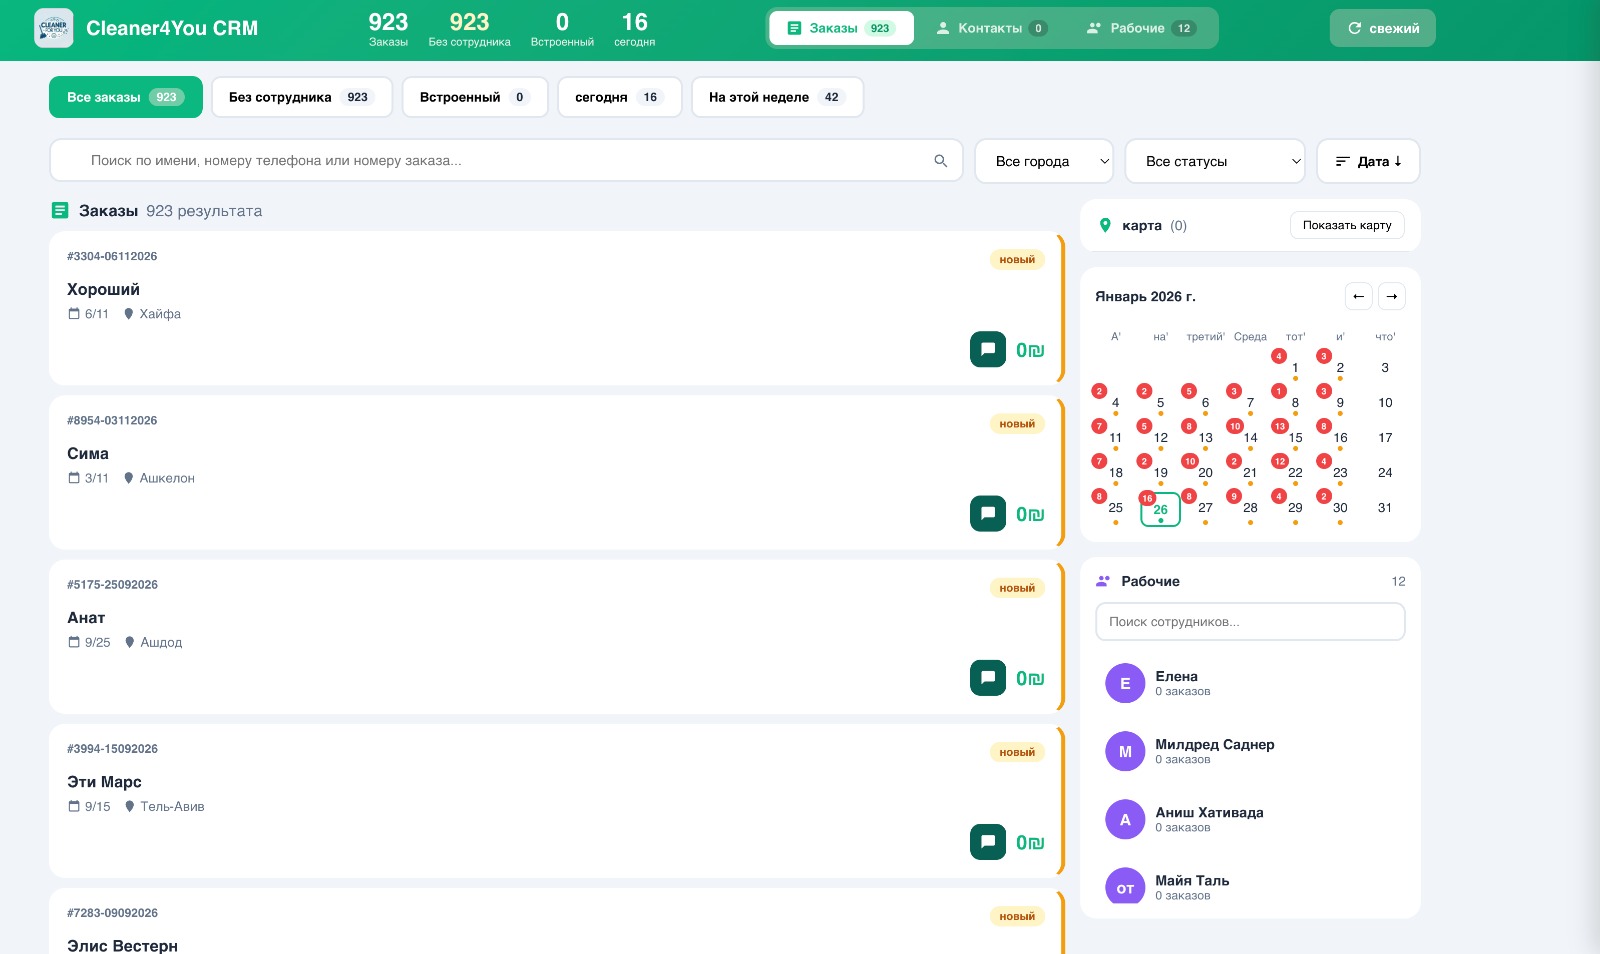Click the search magnifier icon
The image size is (1600, 954).
(940, 160)
